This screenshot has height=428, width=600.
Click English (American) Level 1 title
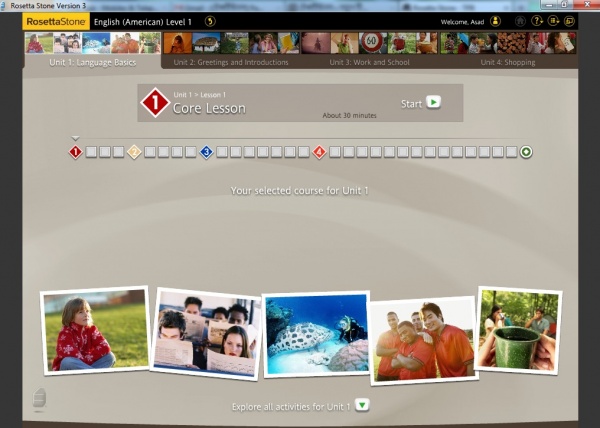[143, 22]
